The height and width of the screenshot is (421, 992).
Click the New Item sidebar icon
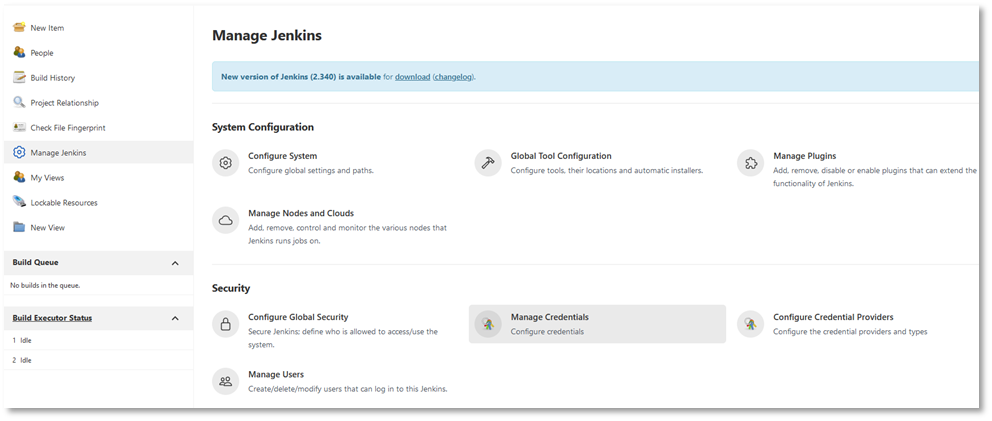19,27
